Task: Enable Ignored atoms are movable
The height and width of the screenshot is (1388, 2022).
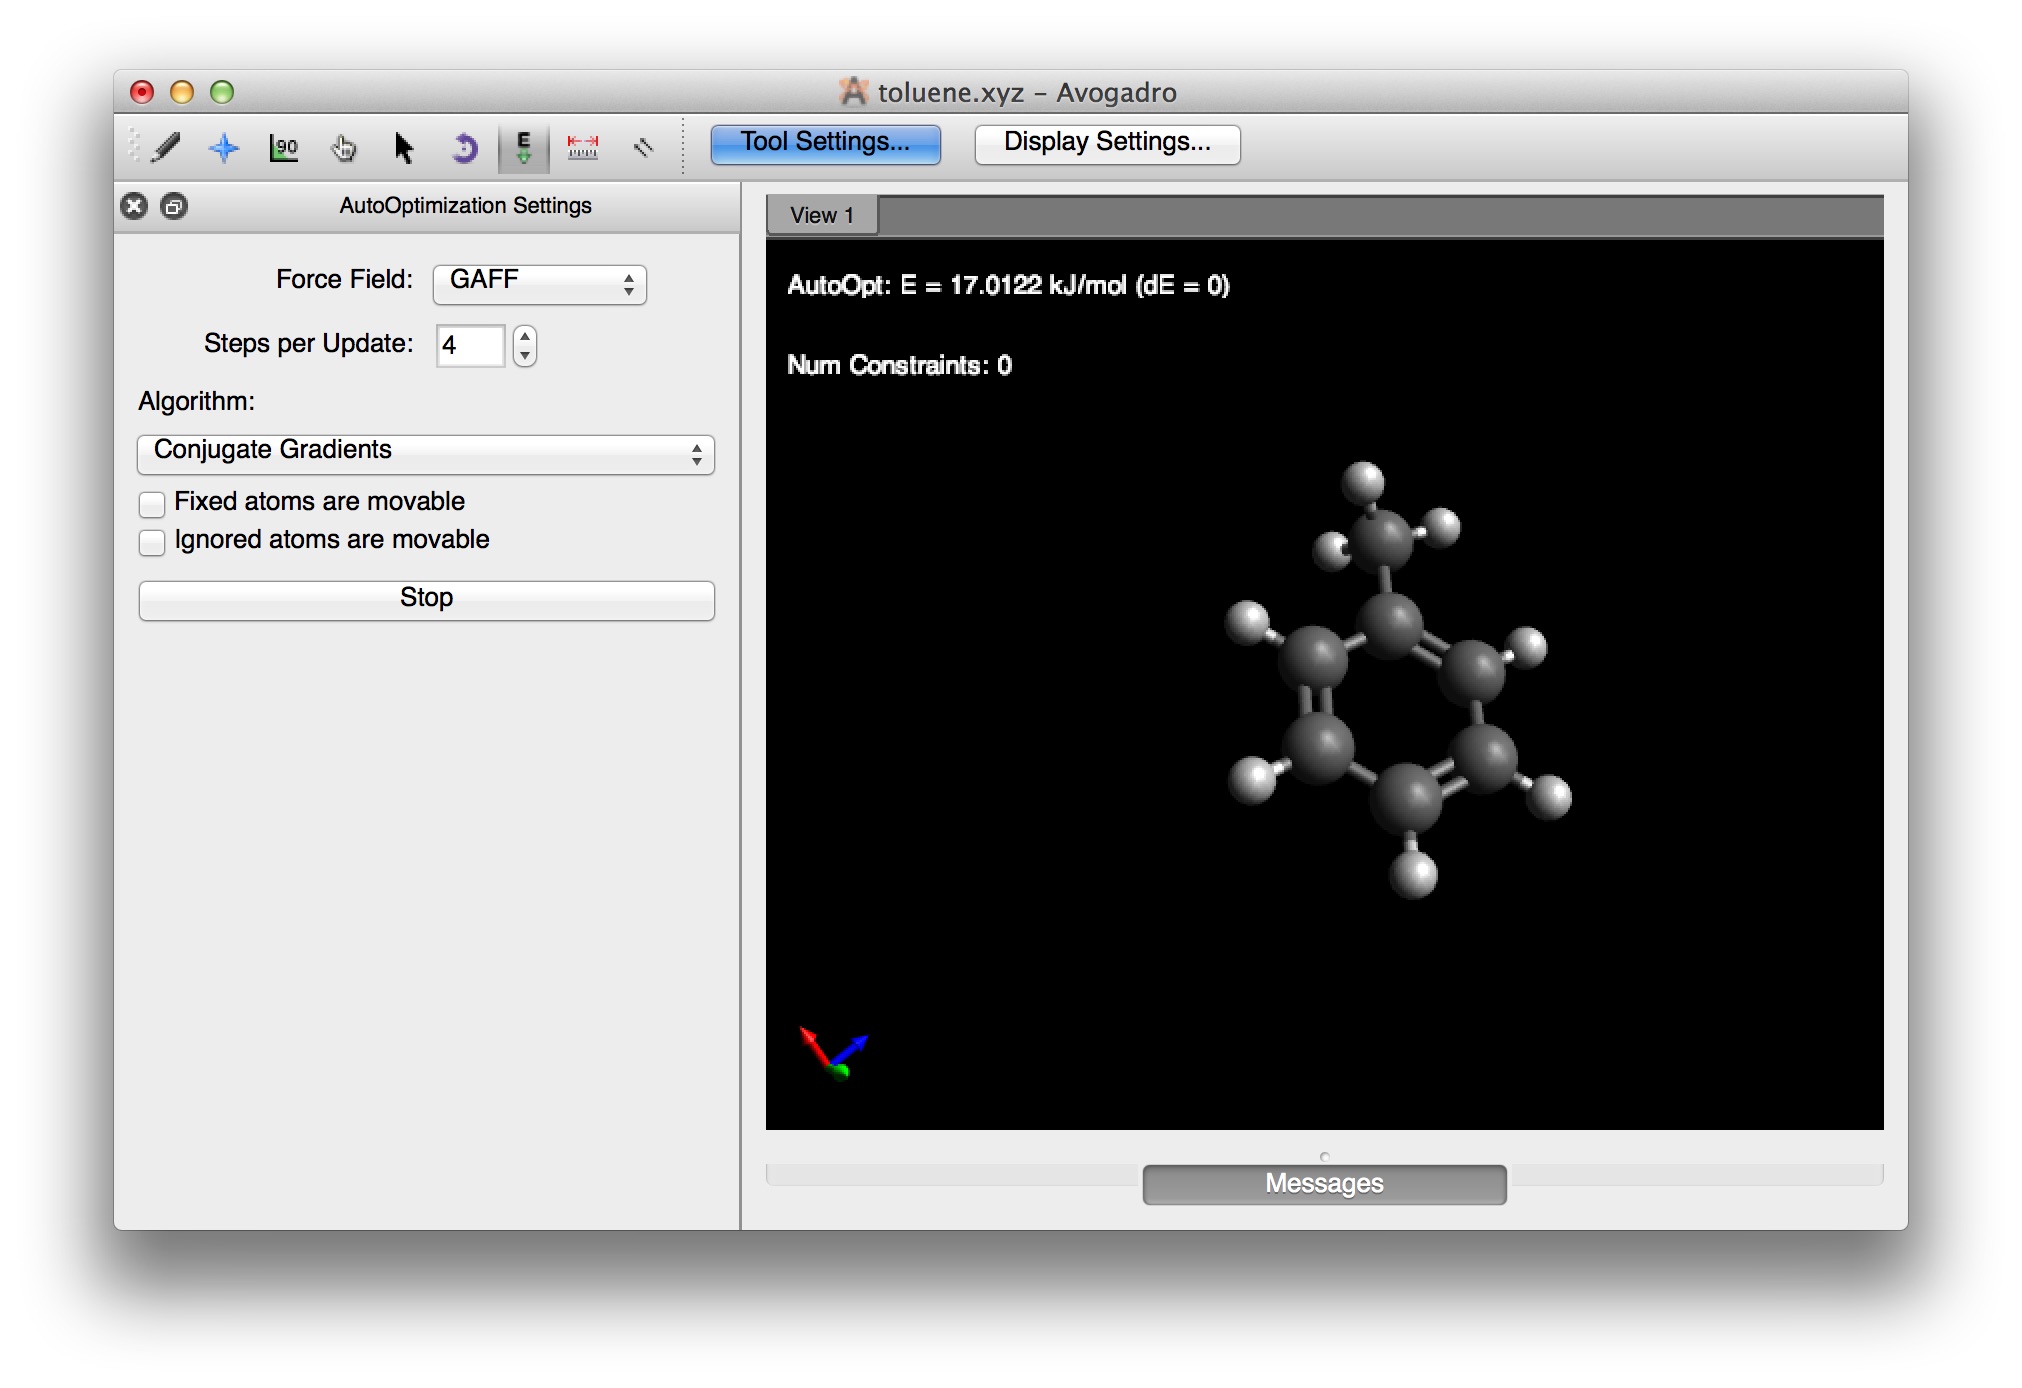Action: pyautogui.click(x=152, y=541)
